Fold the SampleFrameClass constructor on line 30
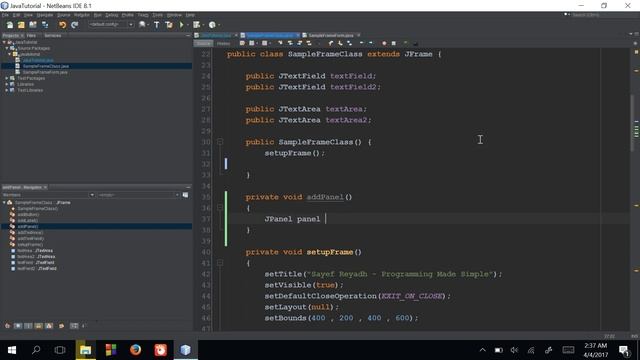 click(x=220, y=142)
